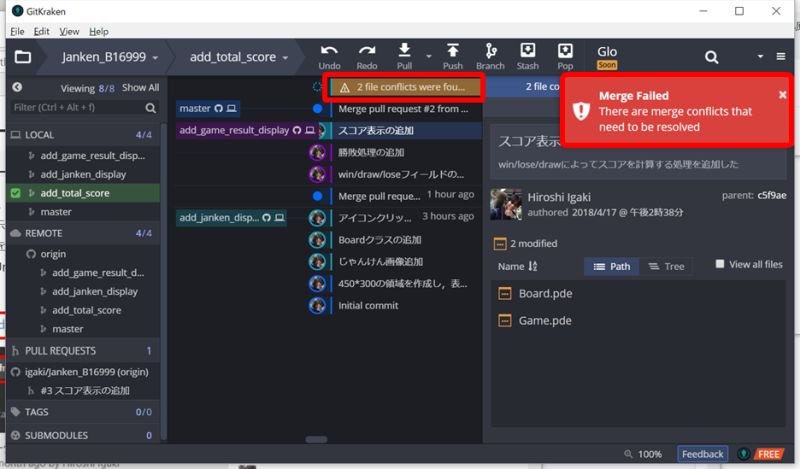Open the Edit menu
This screenshot has height=469, width=800.
pos(41,32)
